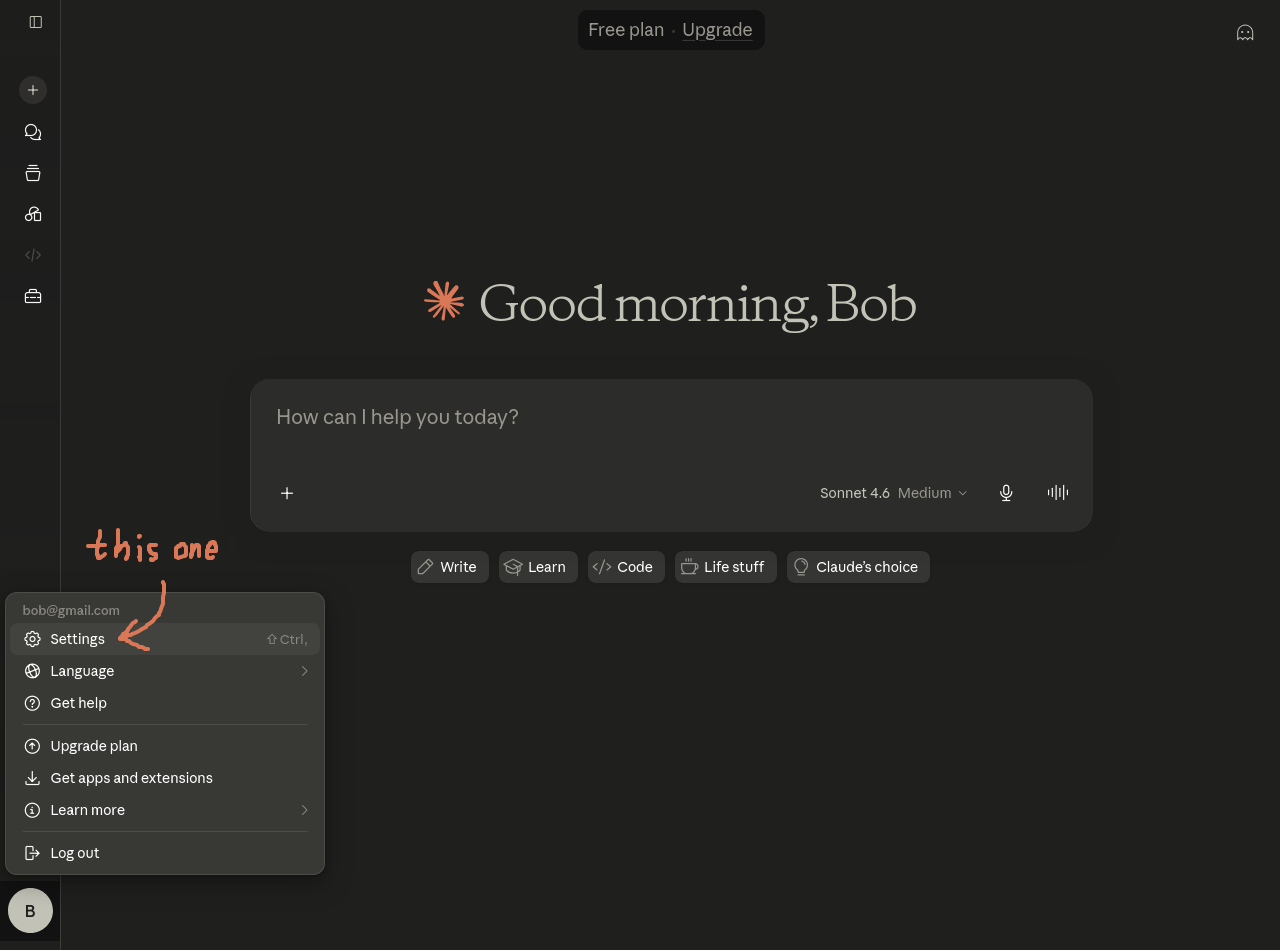The width and height of the screenshot is (1280, 951).
Task: Open the toolbox icon in sidebar
Action: tap(33, 296)
